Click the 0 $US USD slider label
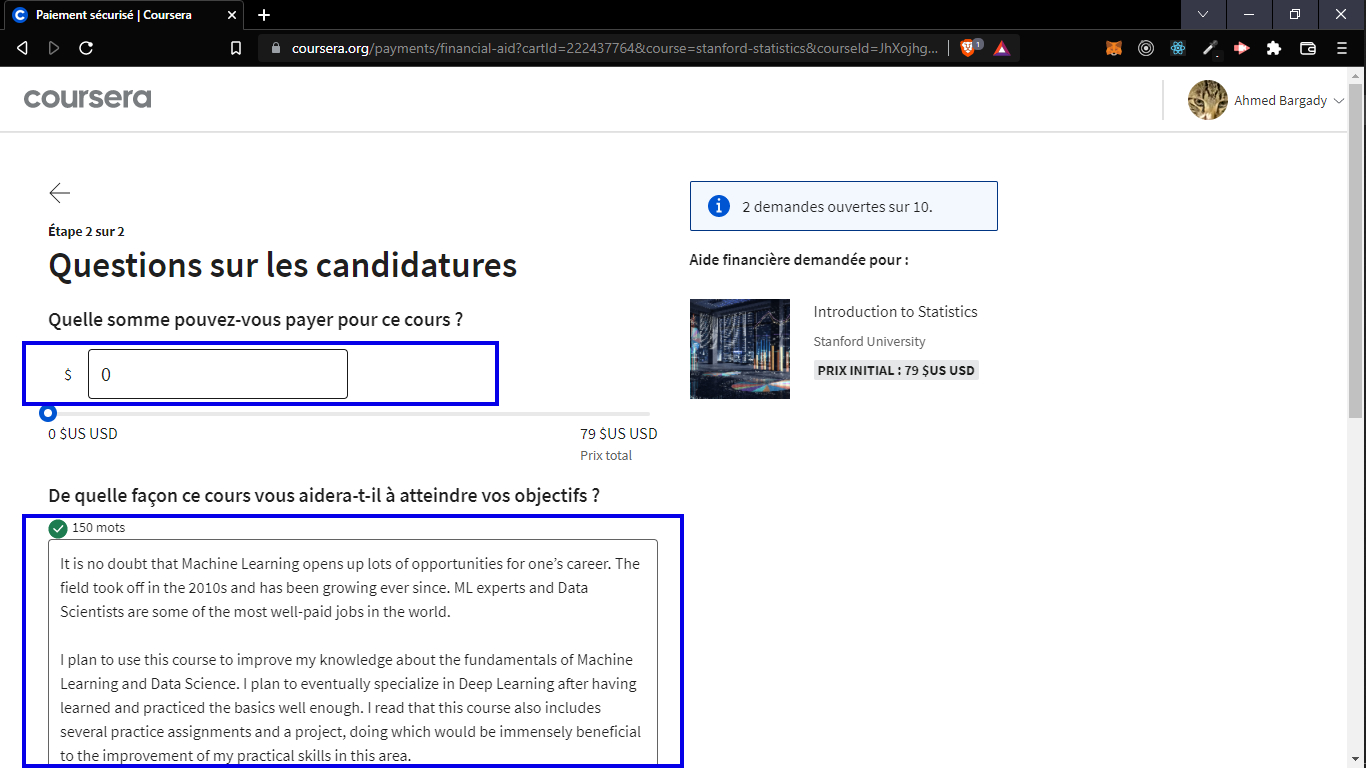 click(83, 434)
